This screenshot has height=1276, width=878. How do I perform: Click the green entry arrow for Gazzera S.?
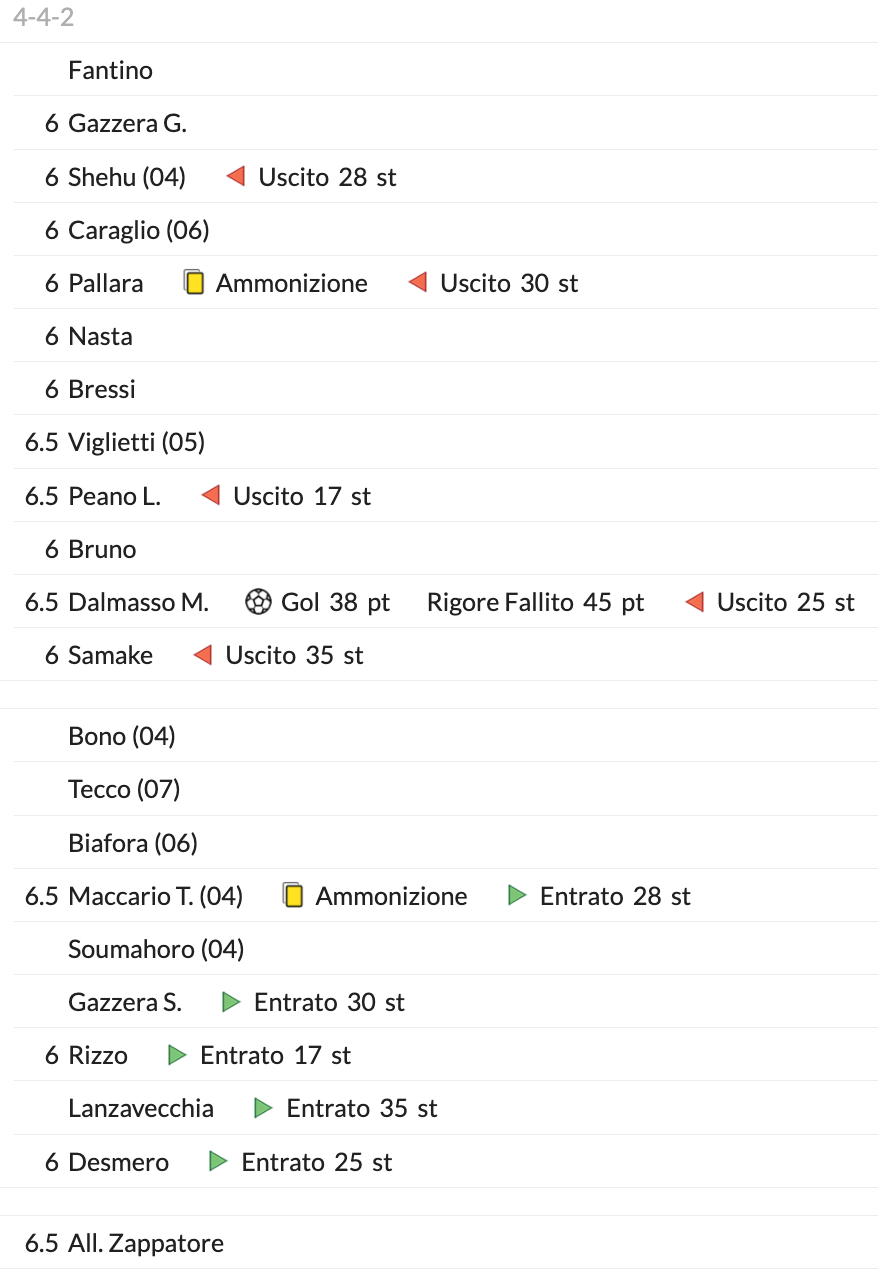tap(232, 1002)
